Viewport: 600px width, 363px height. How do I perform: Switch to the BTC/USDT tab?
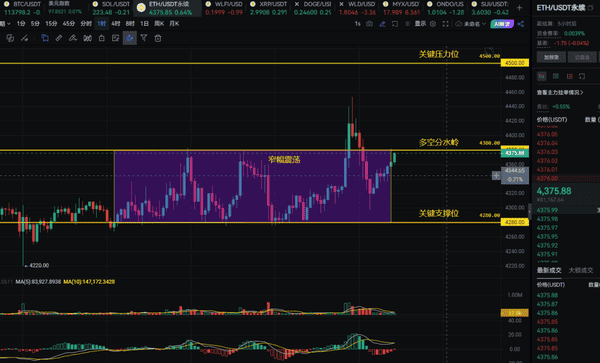coord(22,8)
